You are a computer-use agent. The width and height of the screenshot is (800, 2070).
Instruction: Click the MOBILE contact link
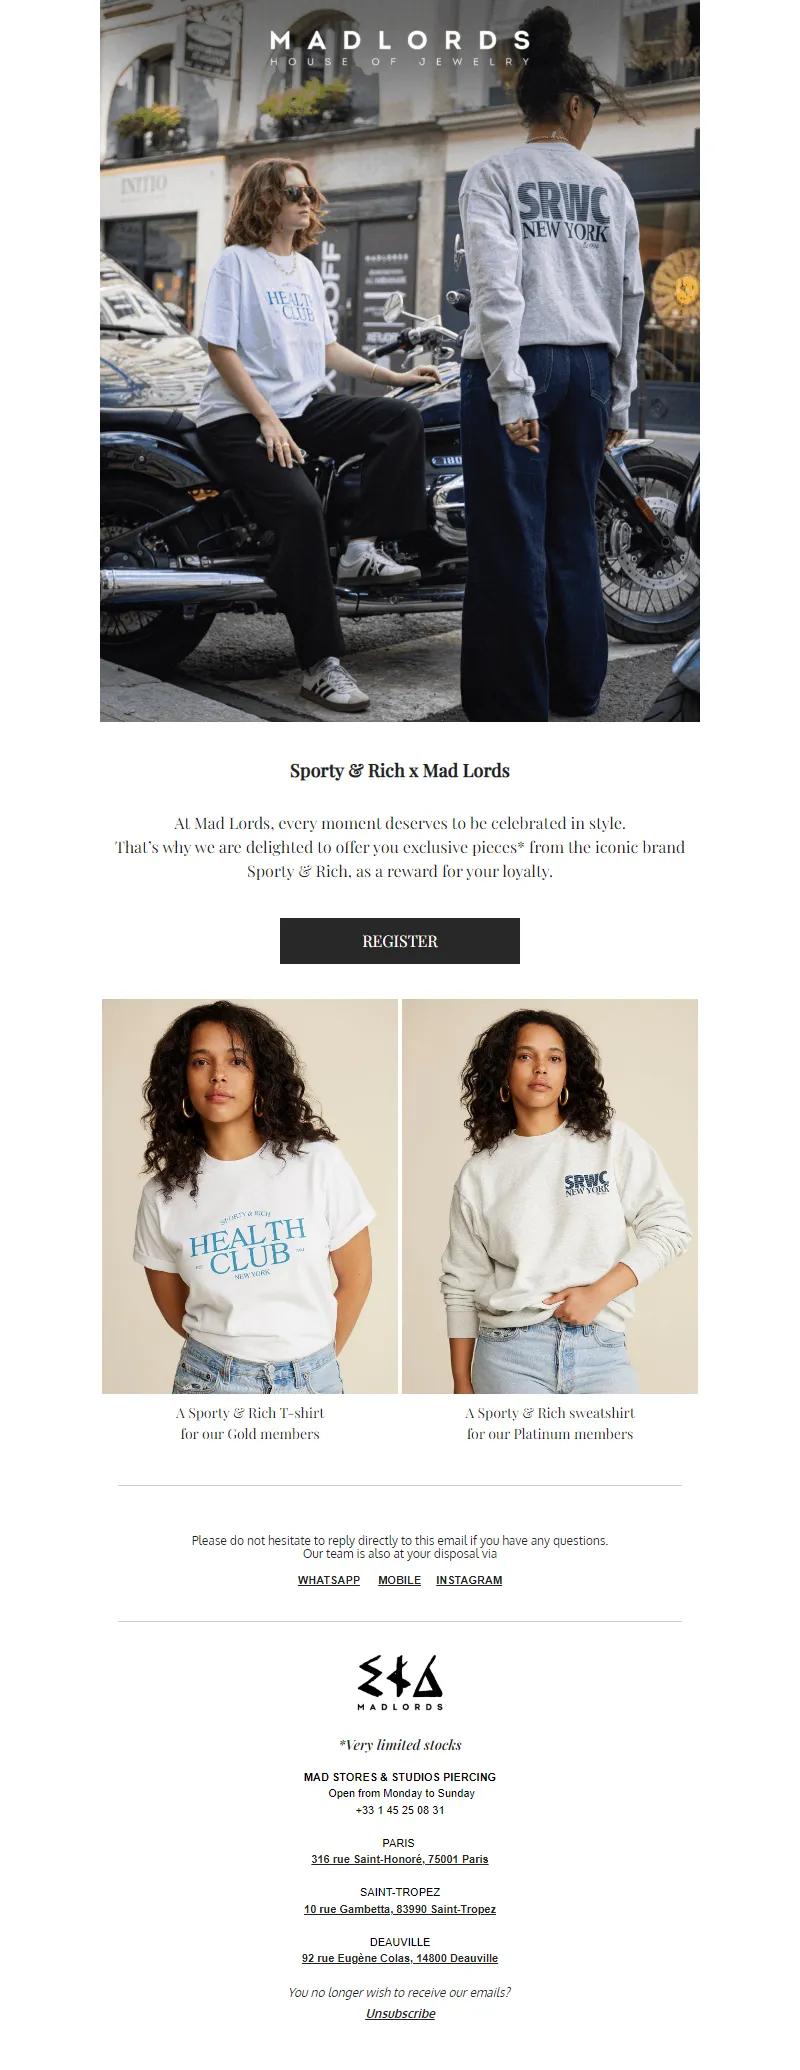coord(399,1580)
